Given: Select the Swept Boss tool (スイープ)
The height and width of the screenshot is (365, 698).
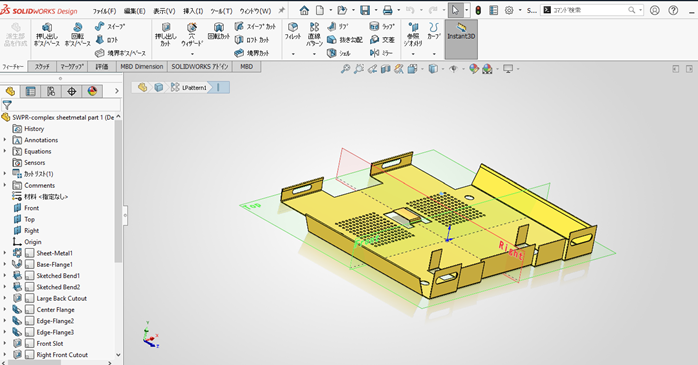Looking at the screenshot, I should click(x=110, y=27).
